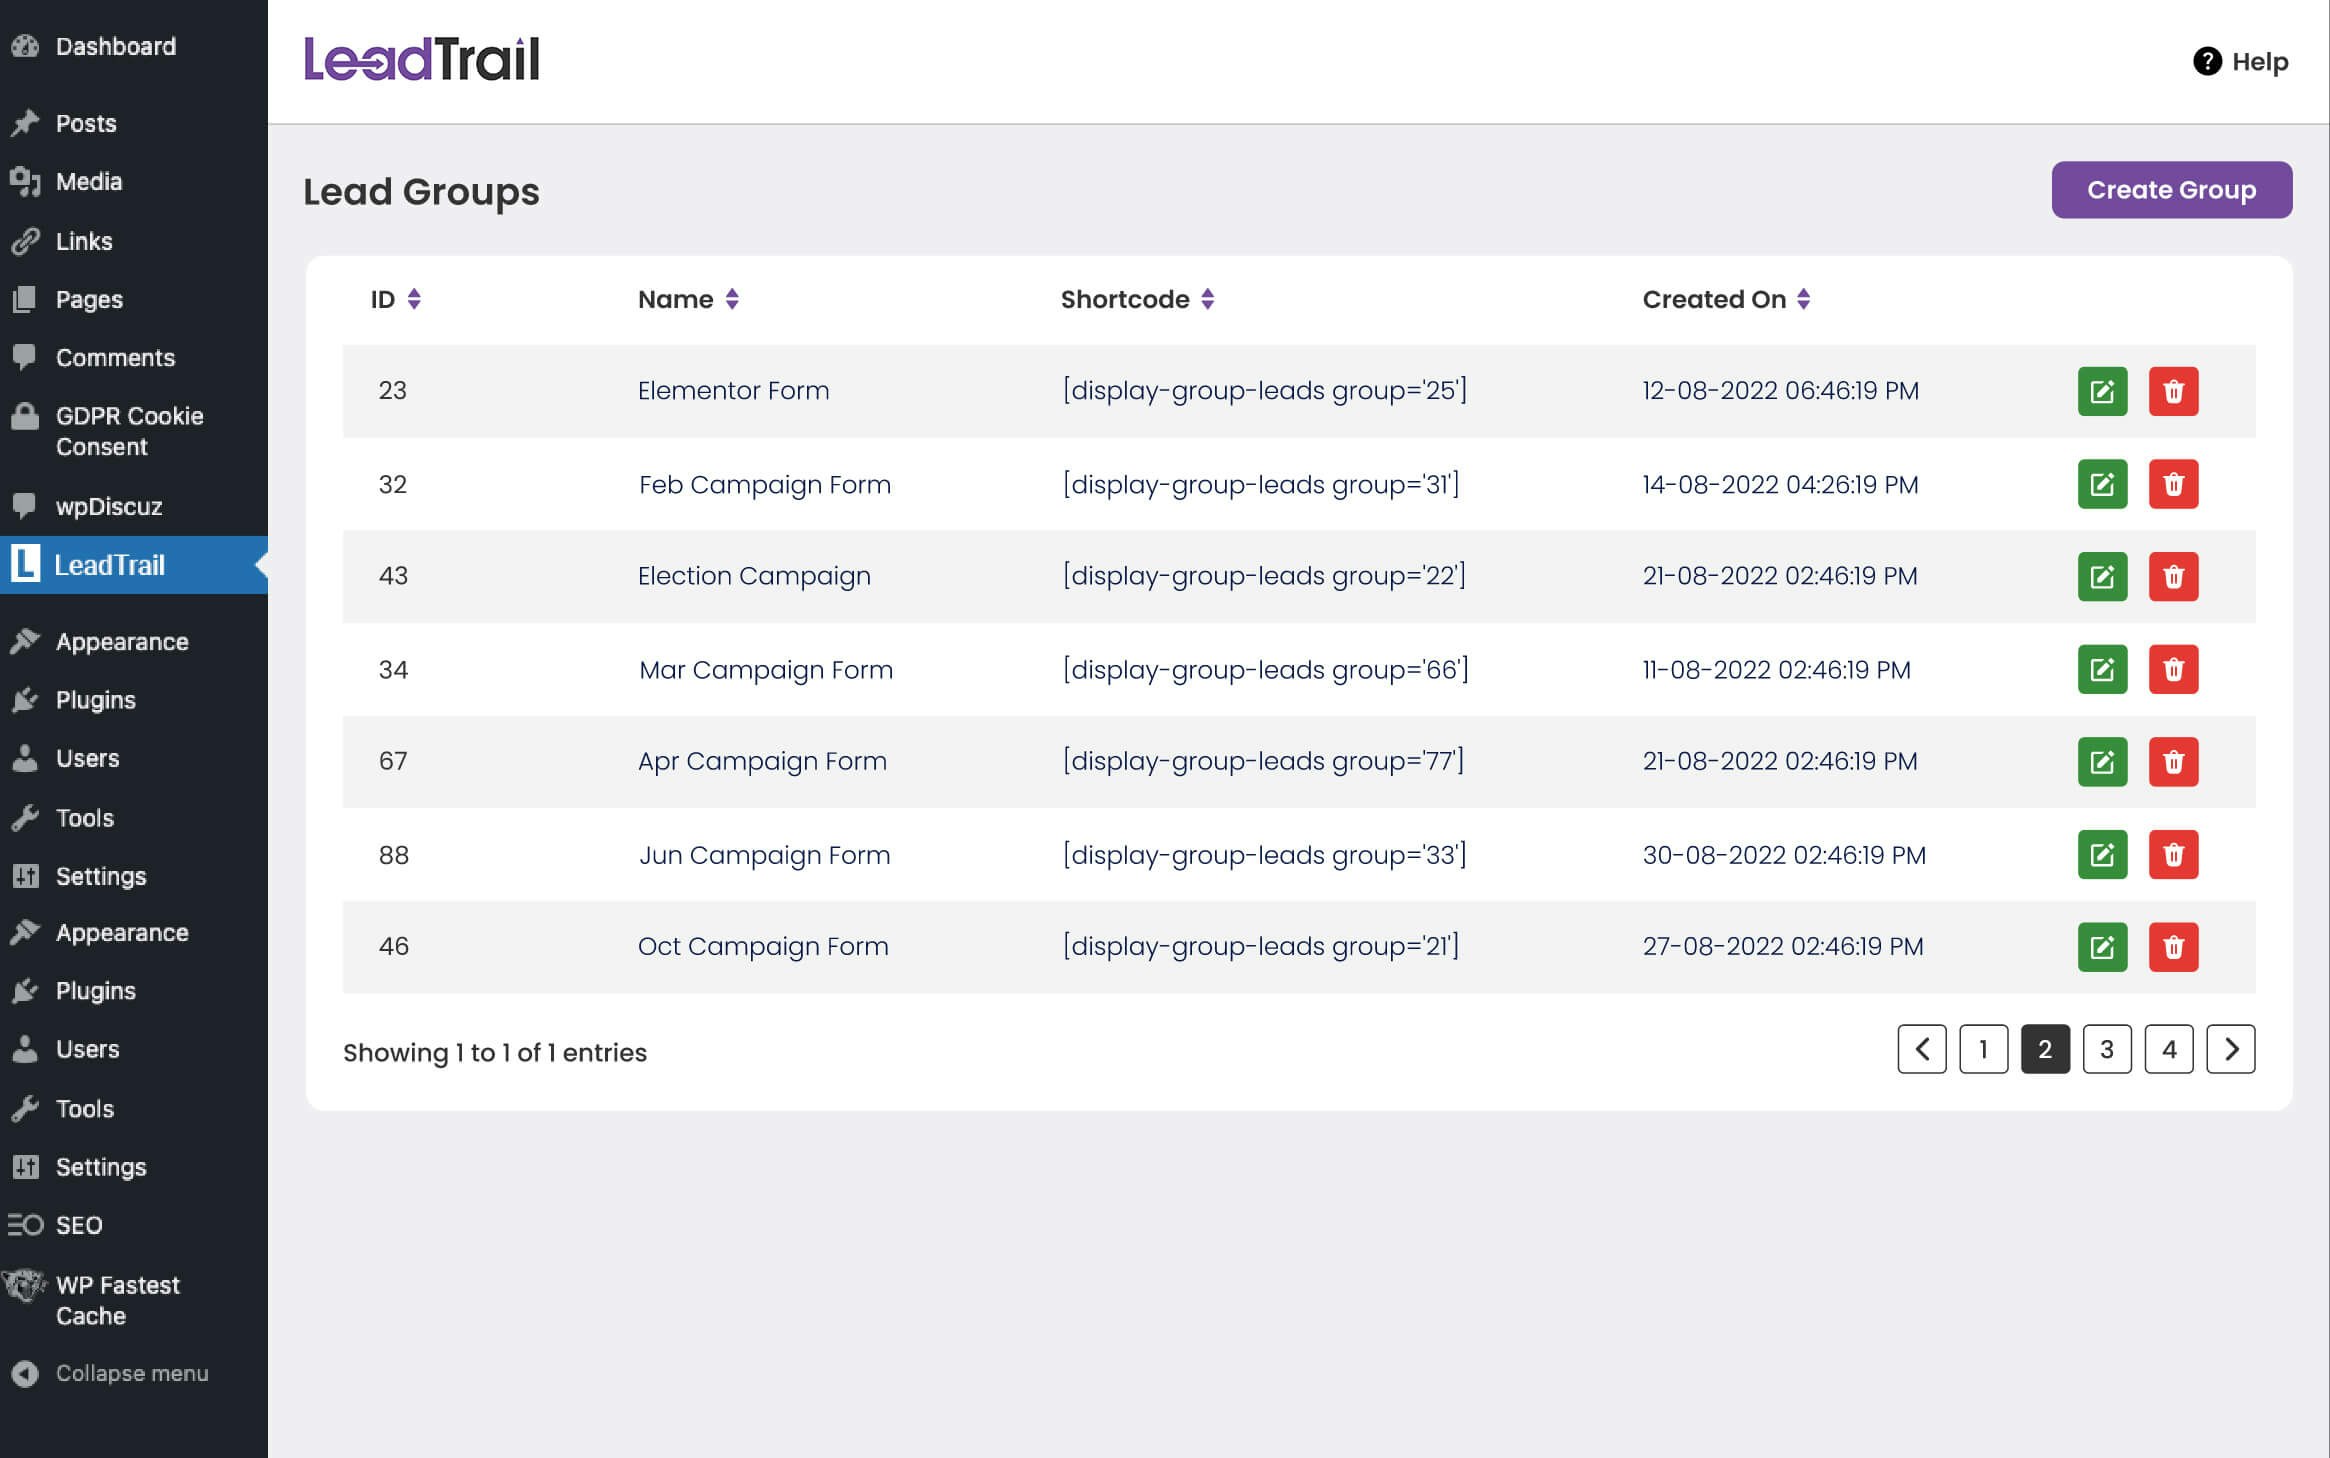Delete the Apr Campaign Form group

click(x=2173, y=762)
